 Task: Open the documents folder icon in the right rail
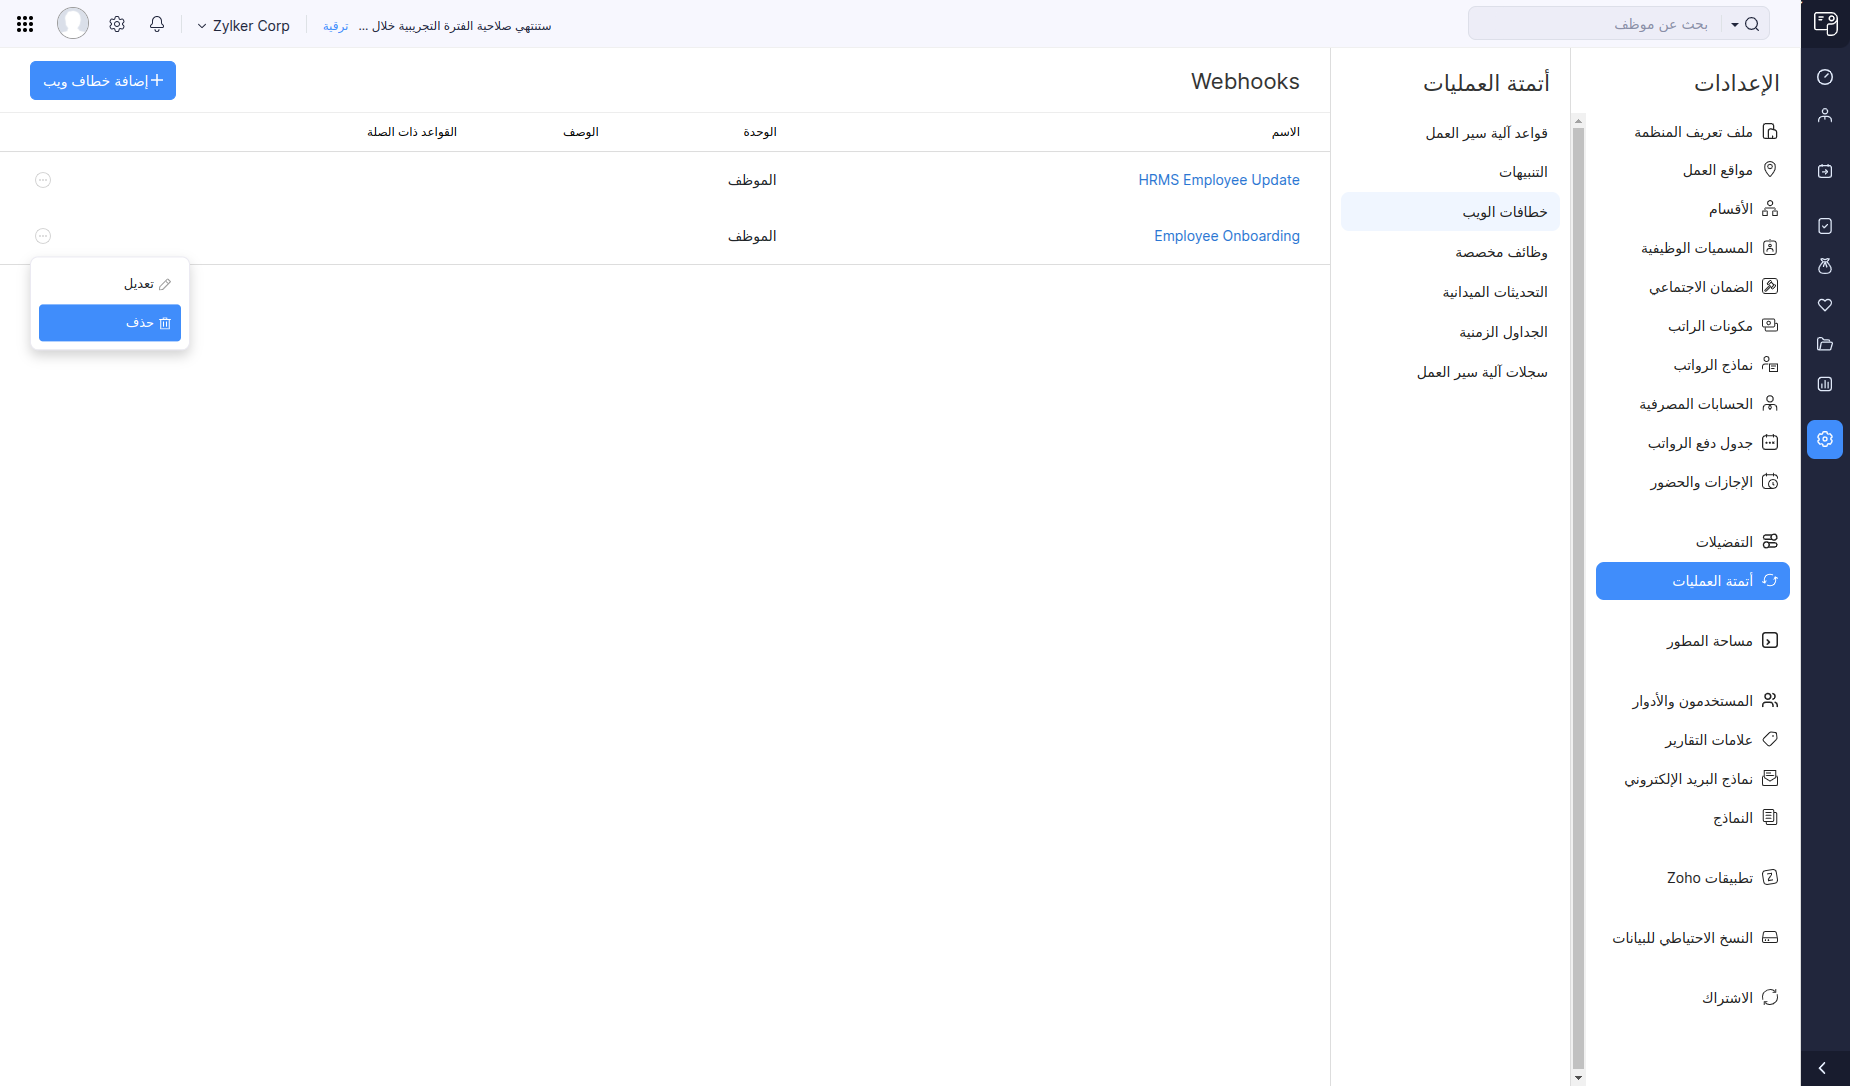tap(1825, 345)
